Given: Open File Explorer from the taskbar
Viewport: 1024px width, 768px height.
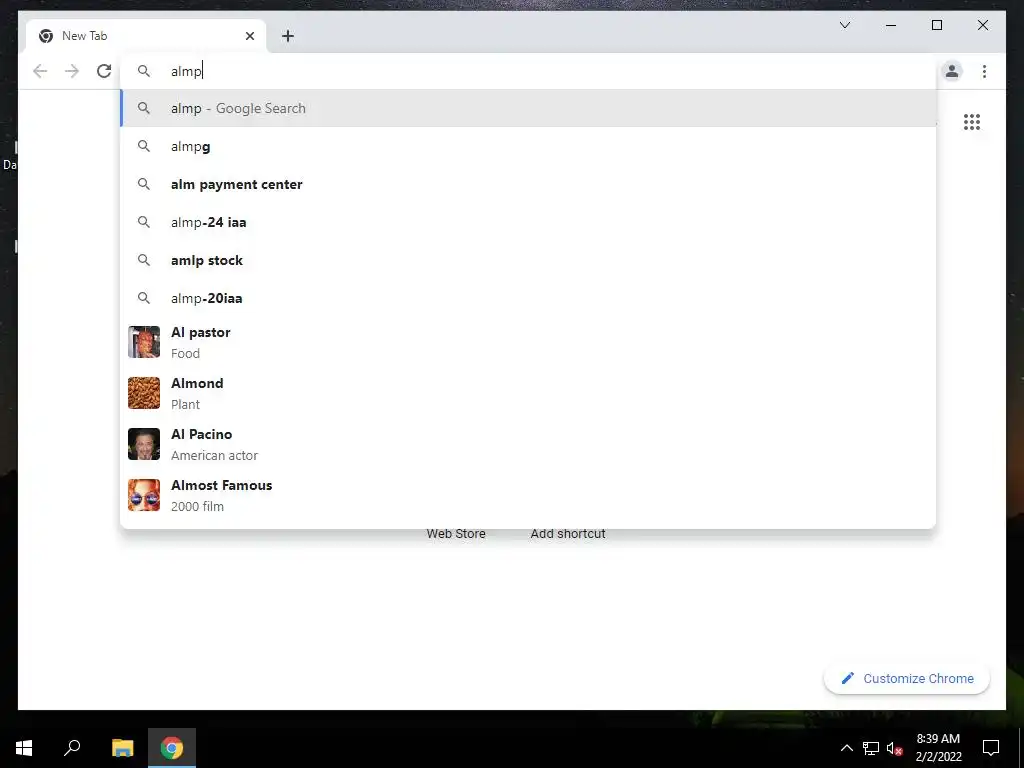Looking at the screenshot, I should coord(122,748).
